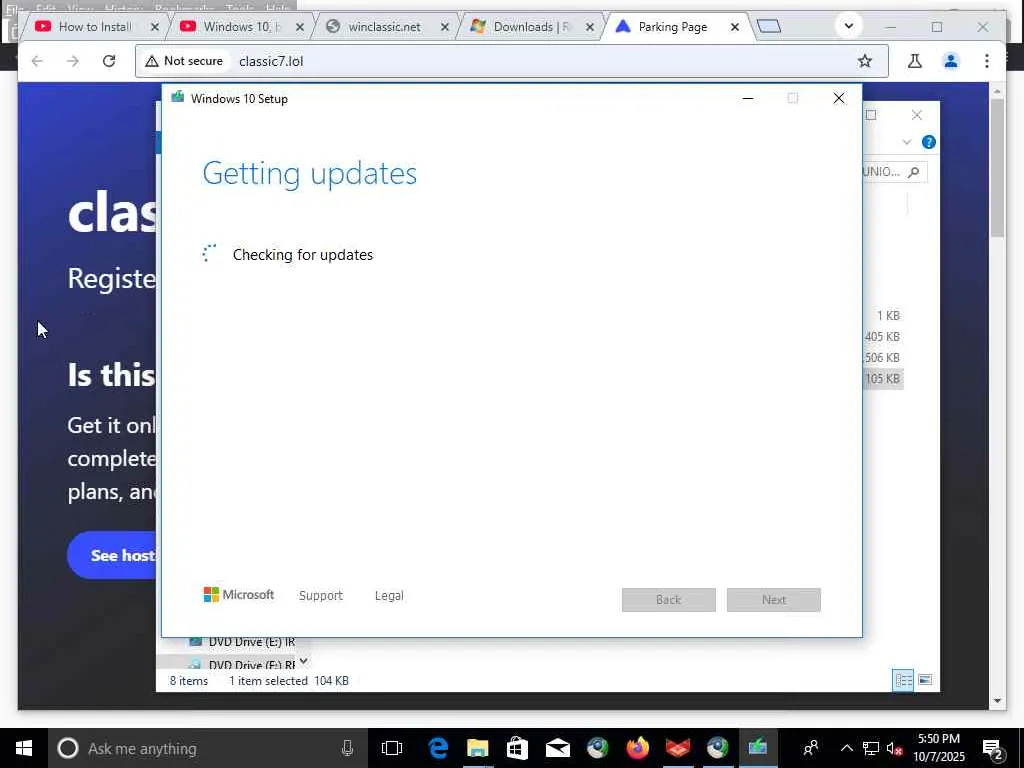Image resolution: width=1024 pixels, height=768 pixels.
Task: Expand the File Explorer ribbon chevron
Action: pyautogui.click(x=906, y=142)
